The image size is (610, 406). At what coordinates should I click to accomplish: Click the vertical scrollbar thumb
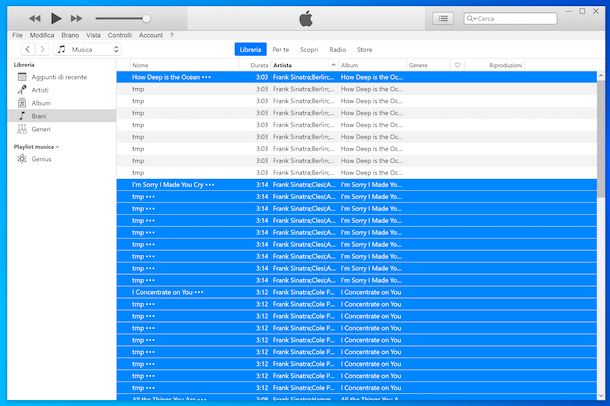pos(601,139)
